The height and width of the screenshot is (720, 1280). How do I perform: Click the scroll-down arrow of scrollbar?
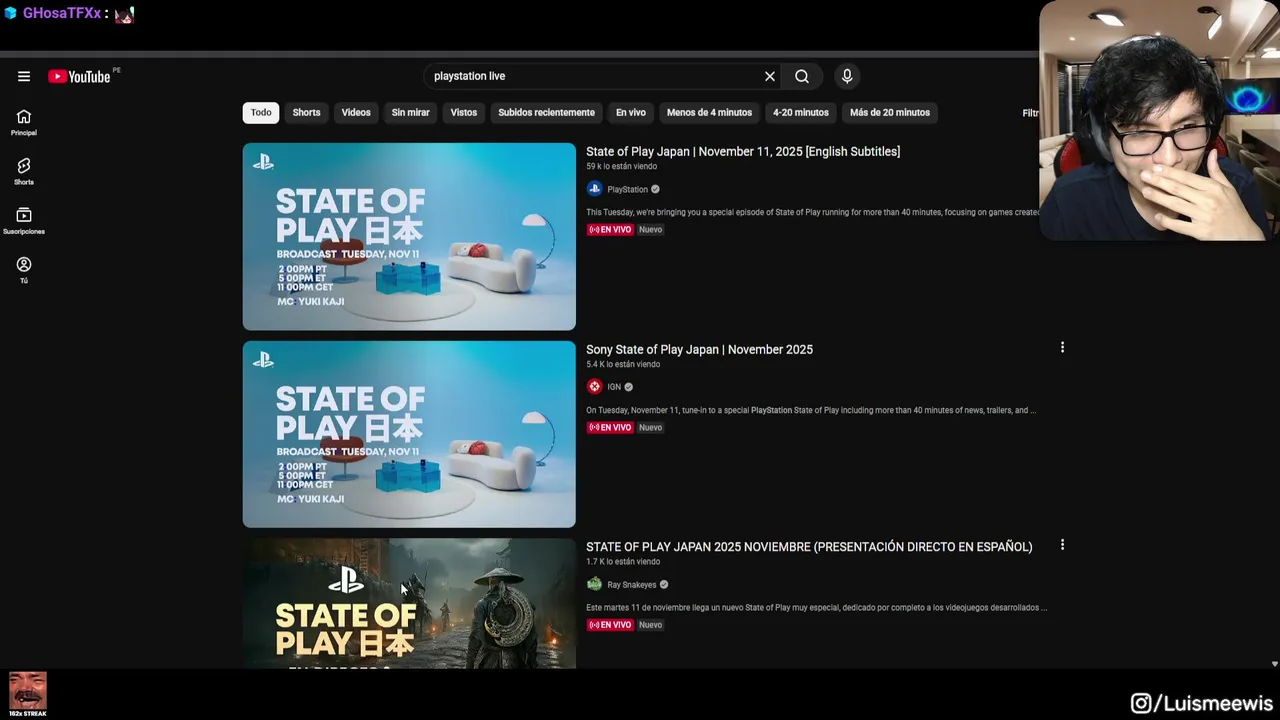pyautogui.click(x=1274, y=664)
